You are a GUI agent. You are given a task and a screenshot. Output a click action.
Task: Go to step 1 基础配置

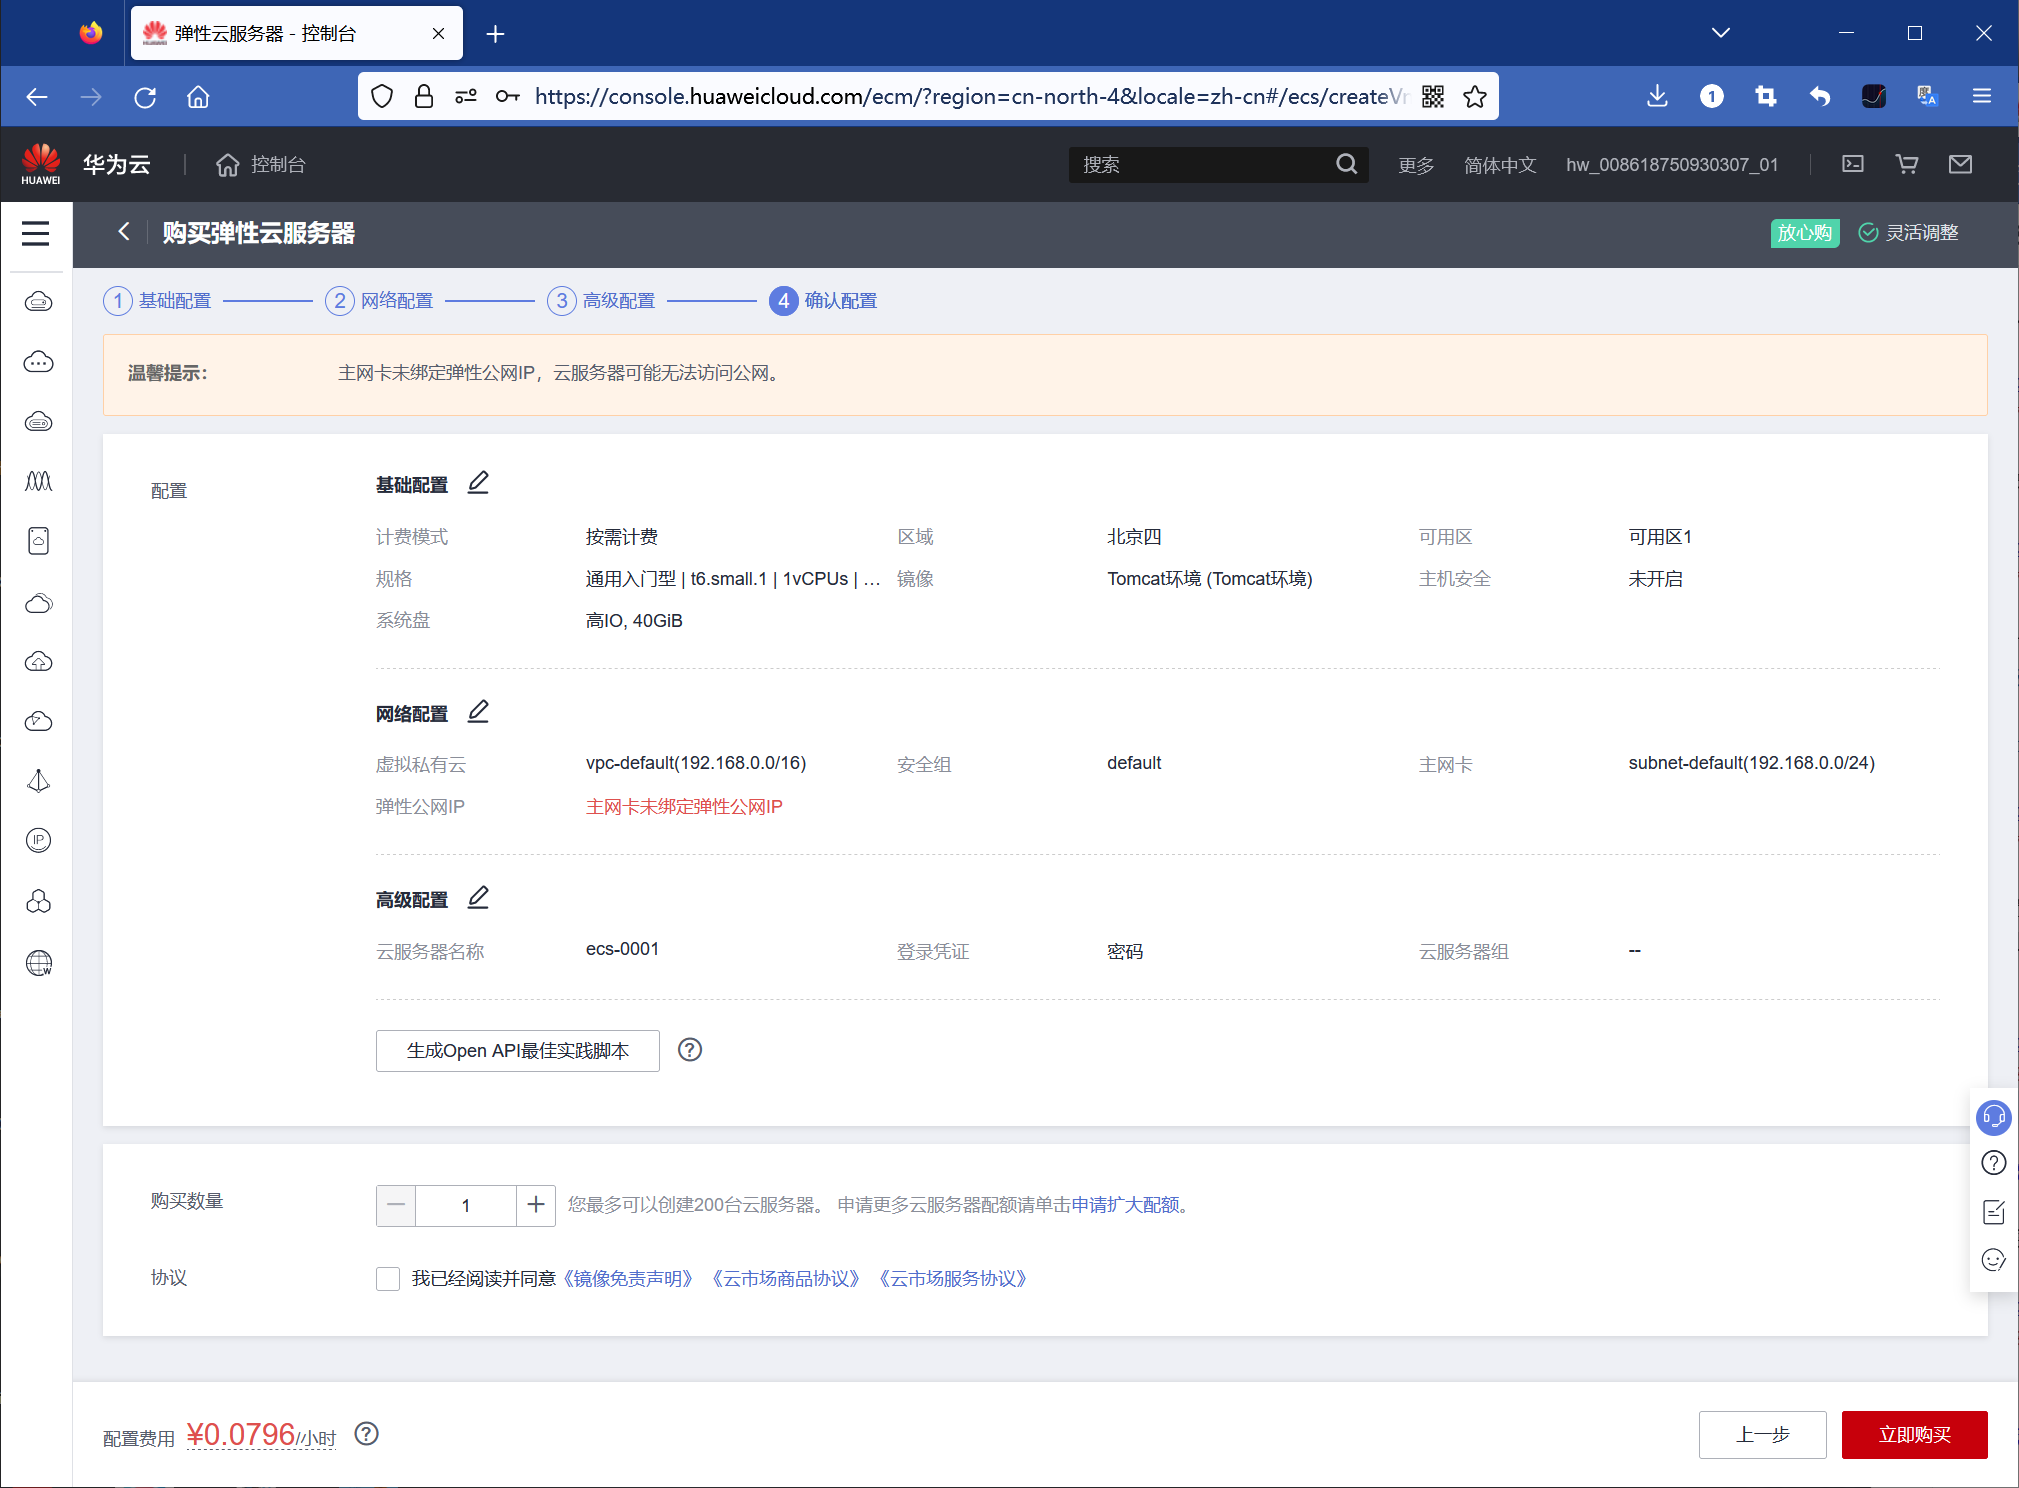(158, 301)
